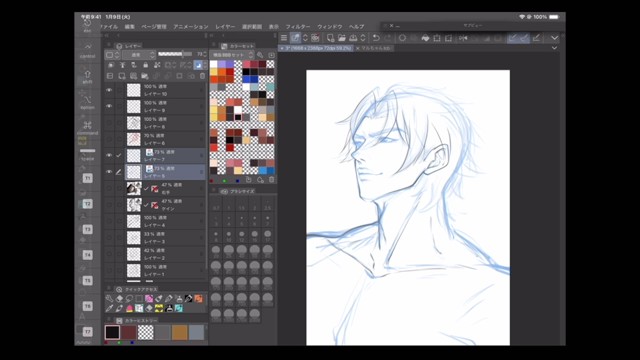Show the 70% レイヤー 6 visibility box
640x360 pixels.
click(x=109, y=139)
